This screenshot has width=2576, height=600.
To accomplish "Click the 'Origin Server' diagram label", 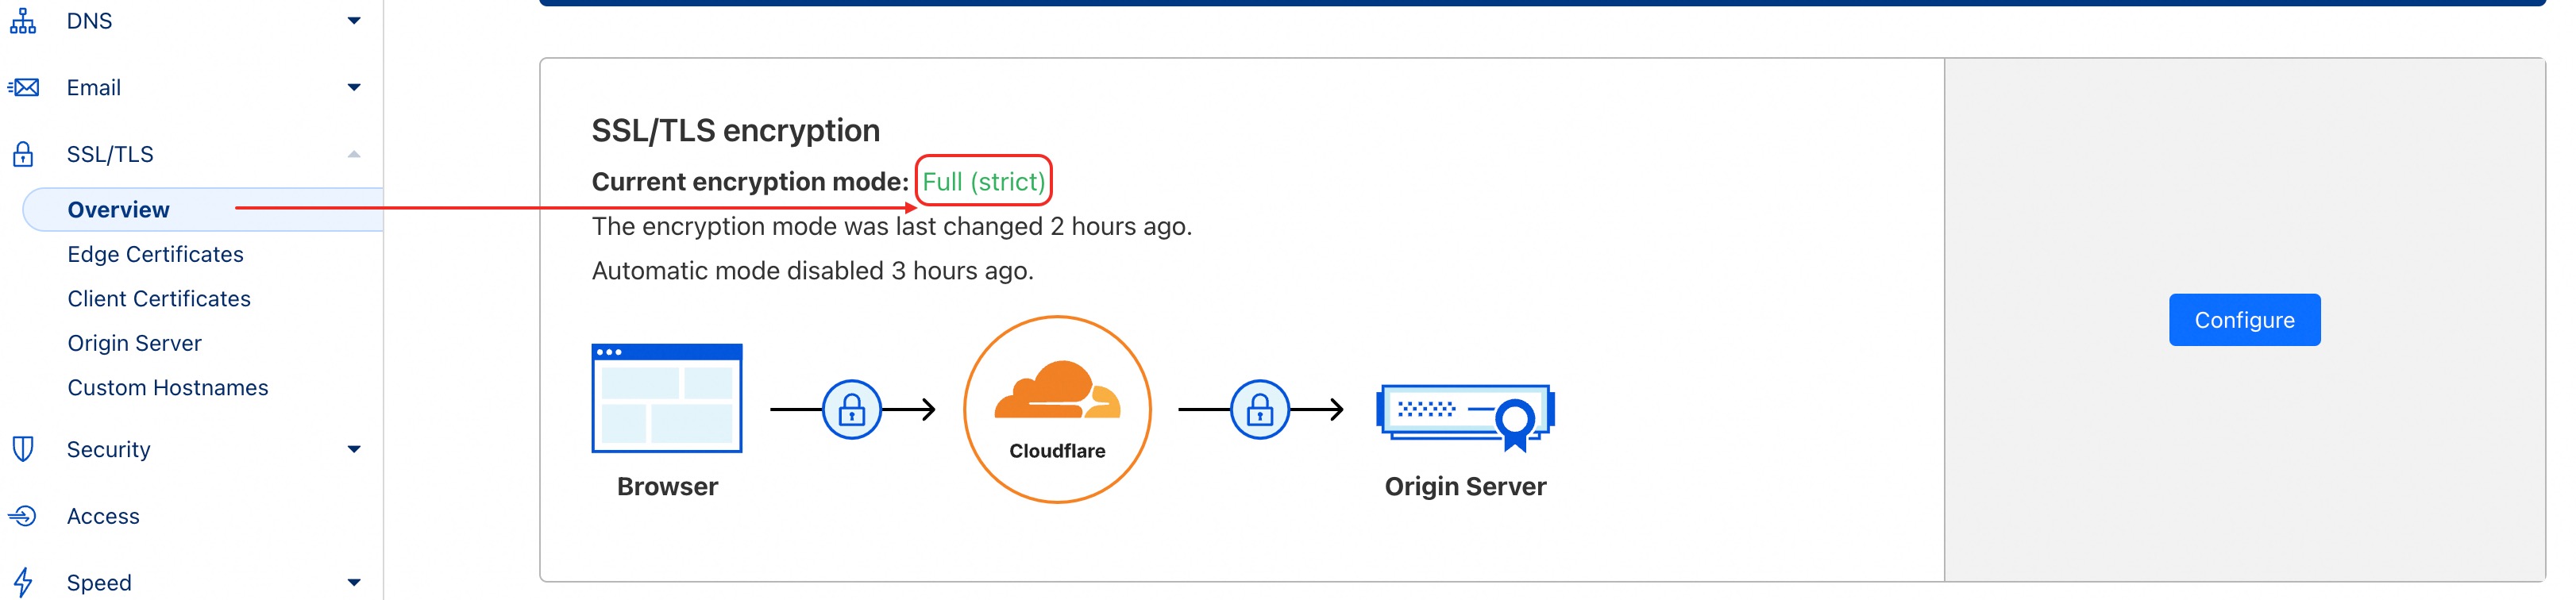I will [1465, 487].
